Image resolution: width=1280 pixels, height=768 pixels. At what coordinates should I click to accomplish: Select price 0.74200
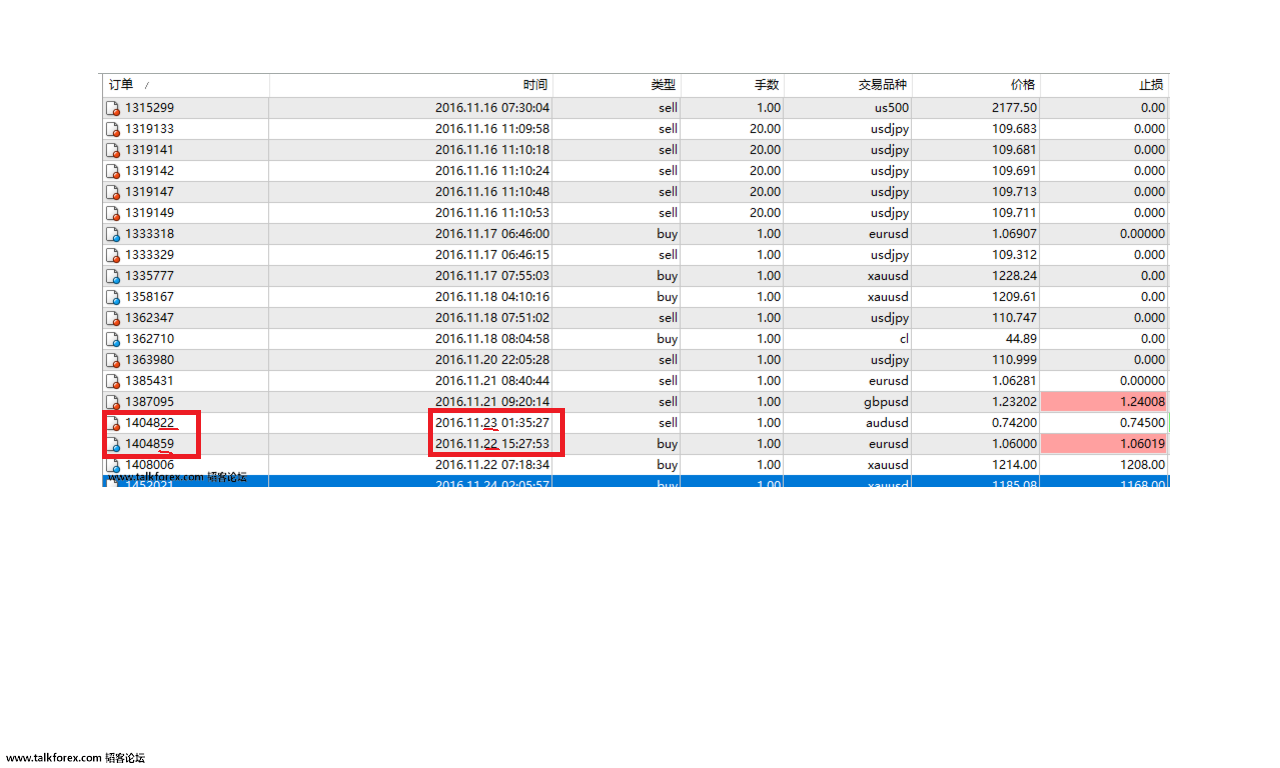point(1014,423)
